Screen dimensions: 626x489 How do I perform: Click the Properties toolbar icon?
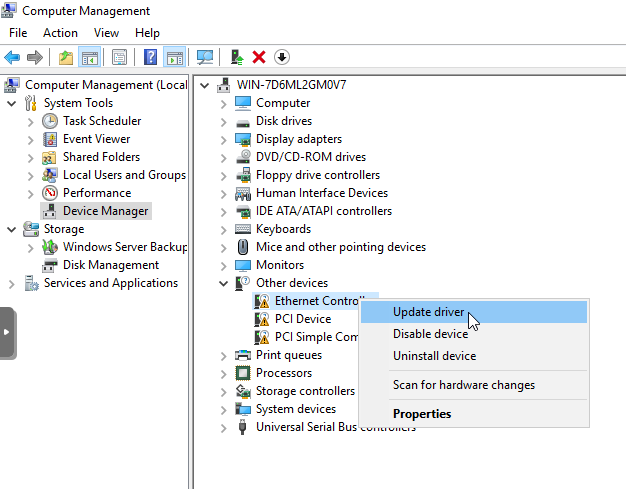pos(119,57)
